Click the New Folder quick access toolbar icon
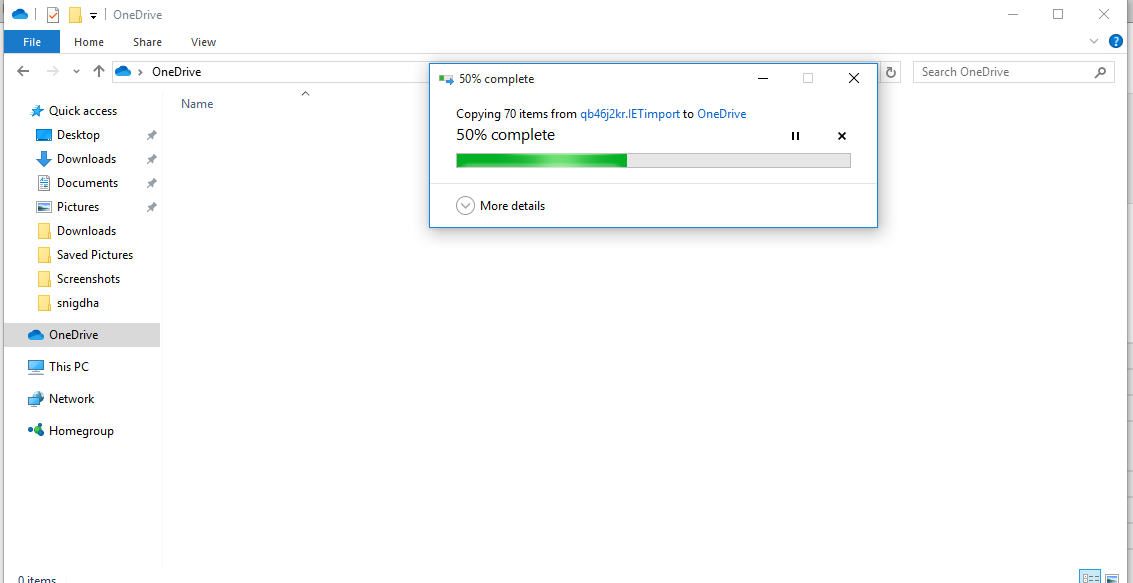 (75, 15)
